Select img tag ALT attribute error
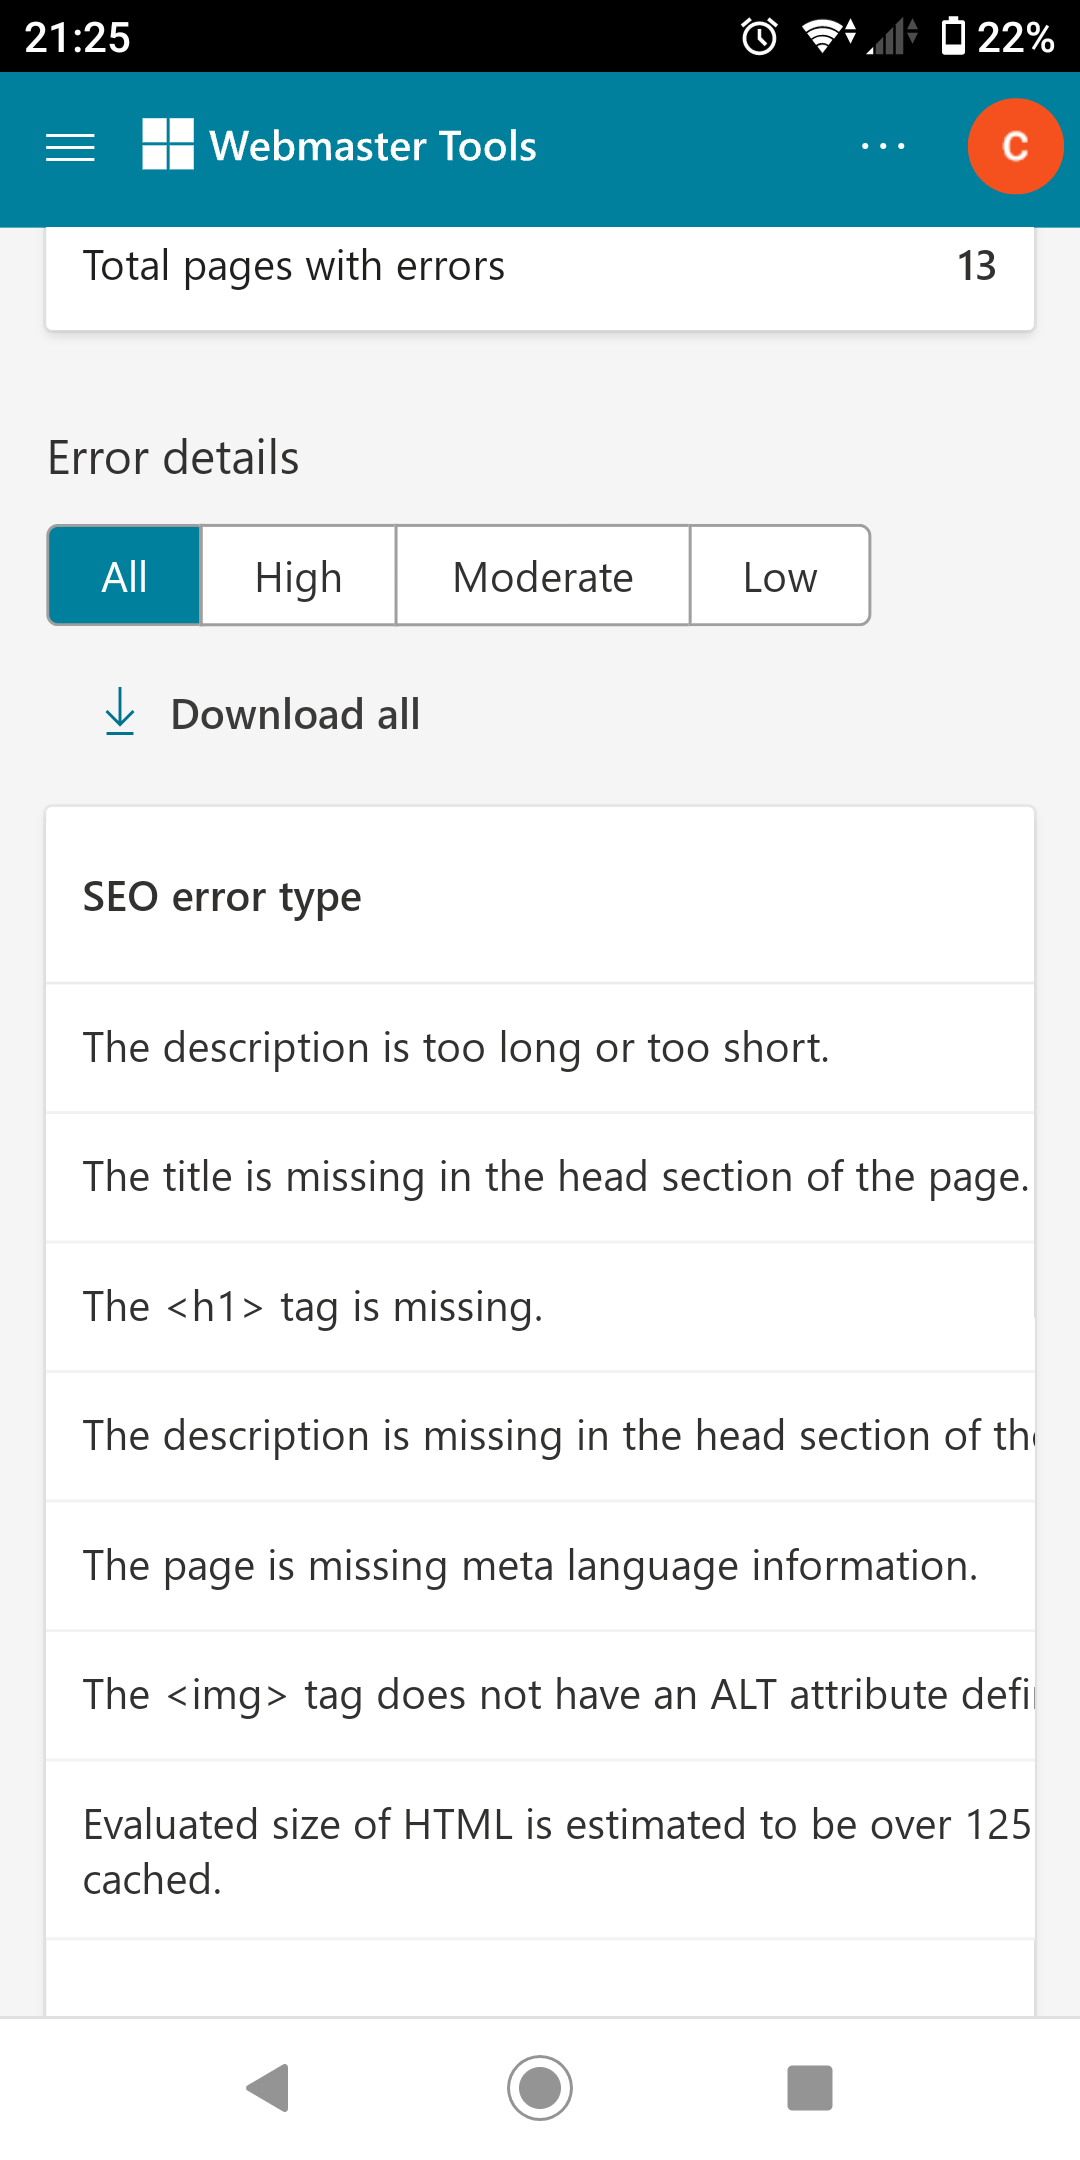Viewport: 1080px width, 2160px height. tap(555, 1695)
